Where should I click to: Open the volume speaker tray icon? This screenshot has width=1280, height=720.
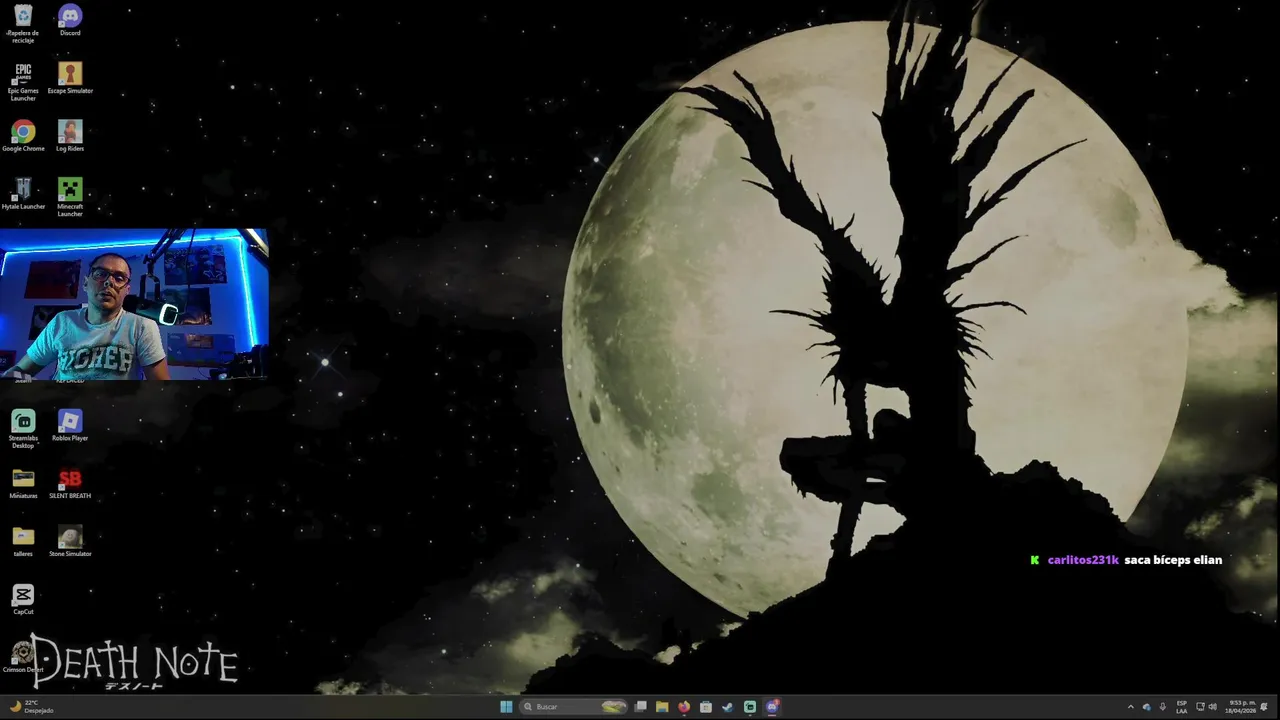pyautogui.click(x=1213, y=707)
